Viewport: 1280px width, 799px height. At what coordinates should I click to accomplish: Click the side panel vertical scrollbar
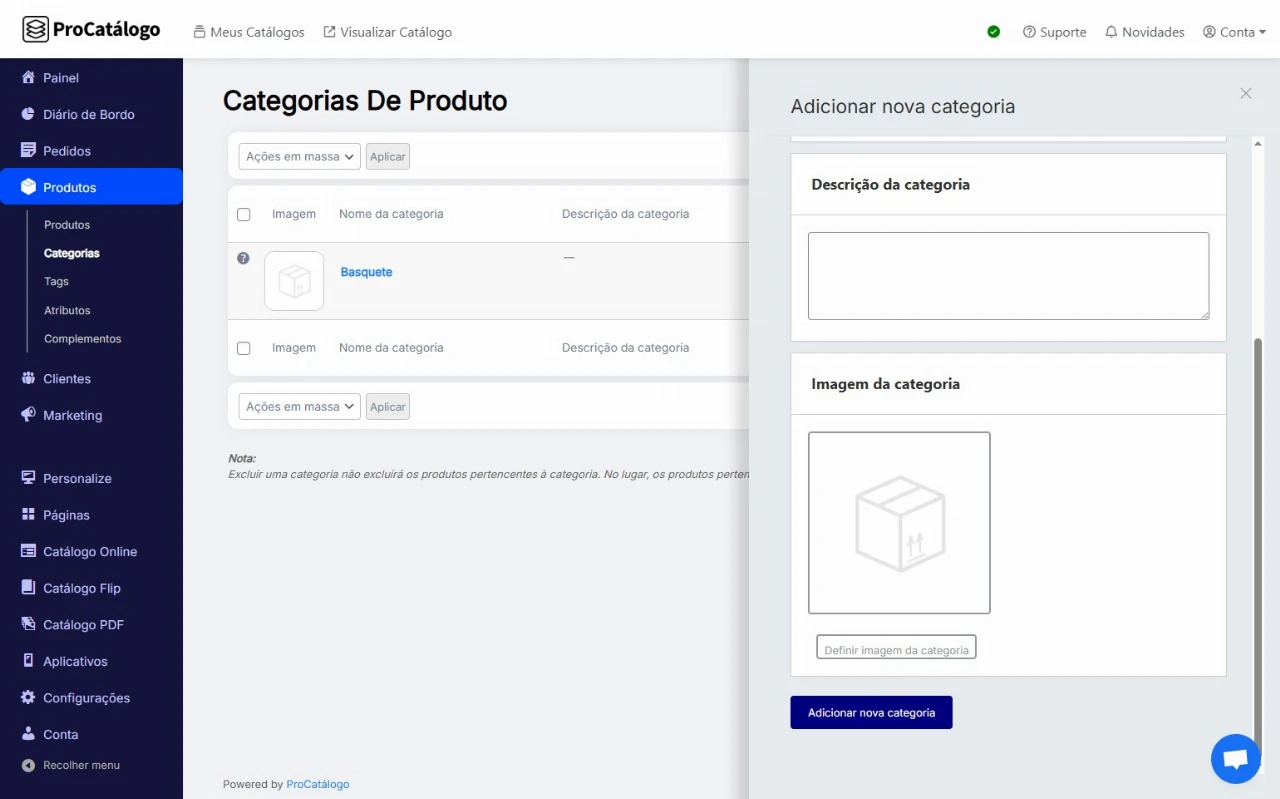tap(1258, 540)
